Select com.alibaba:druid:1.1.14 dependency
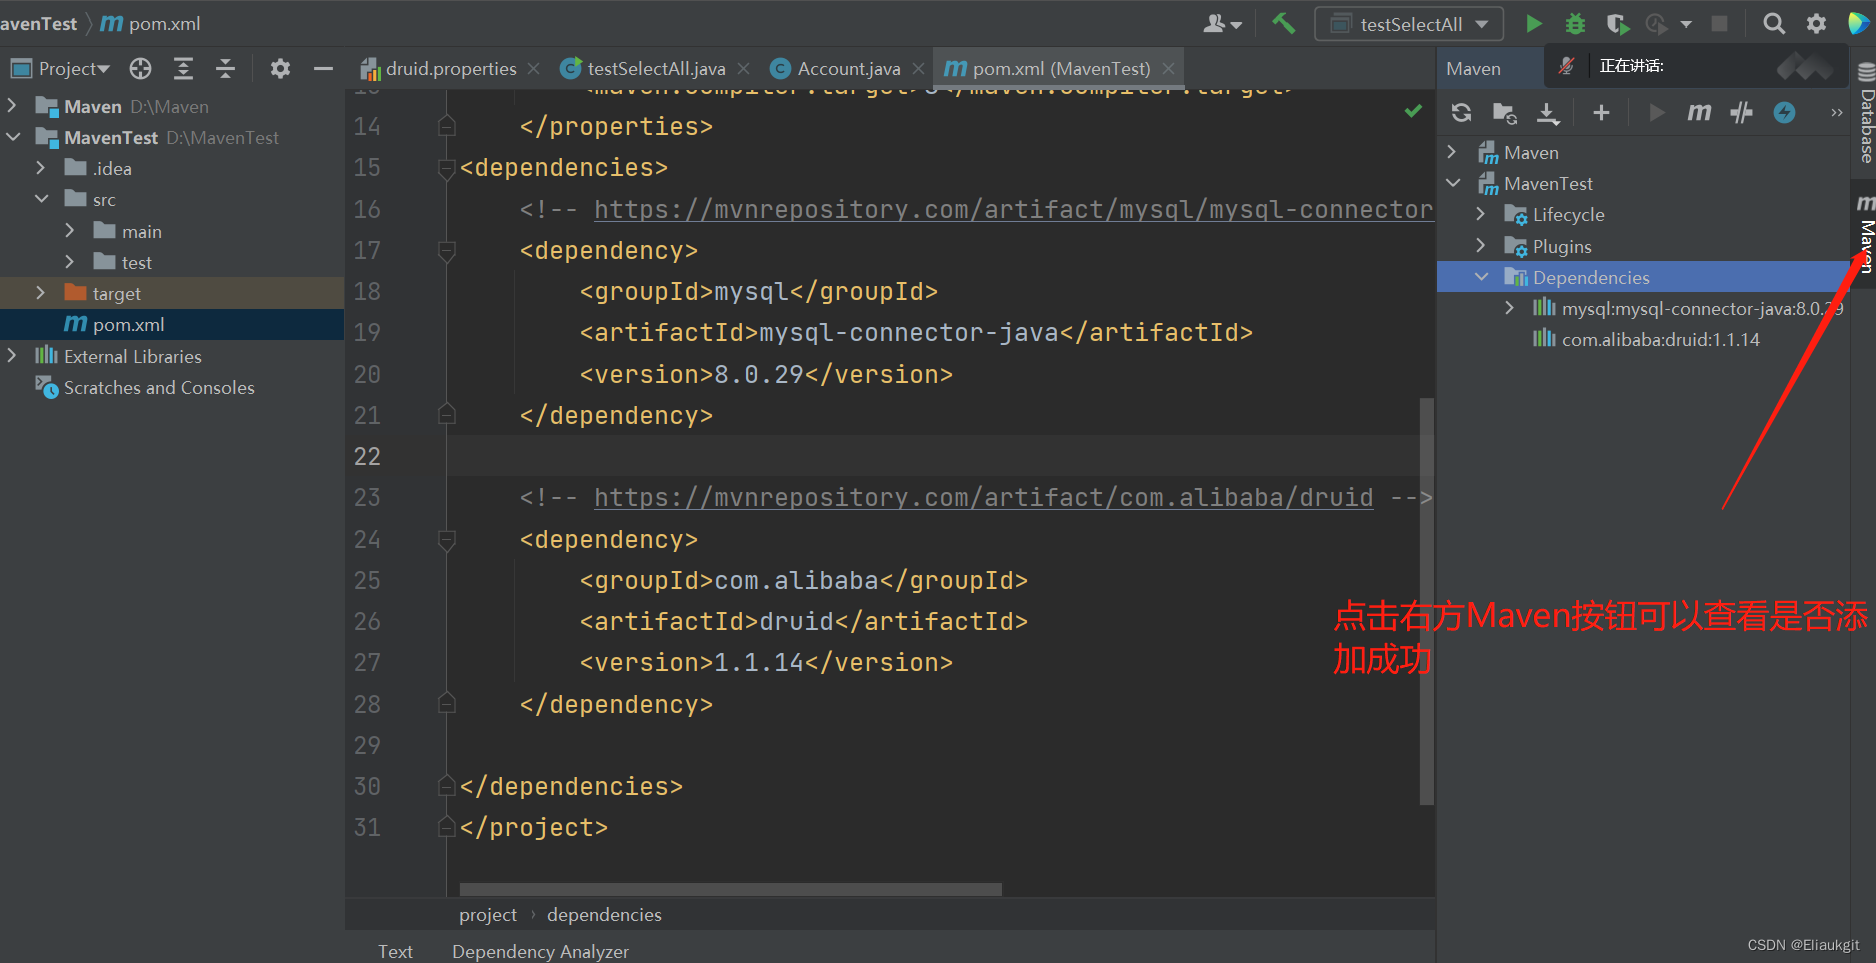1876x963 pixels. (1660, 339)
